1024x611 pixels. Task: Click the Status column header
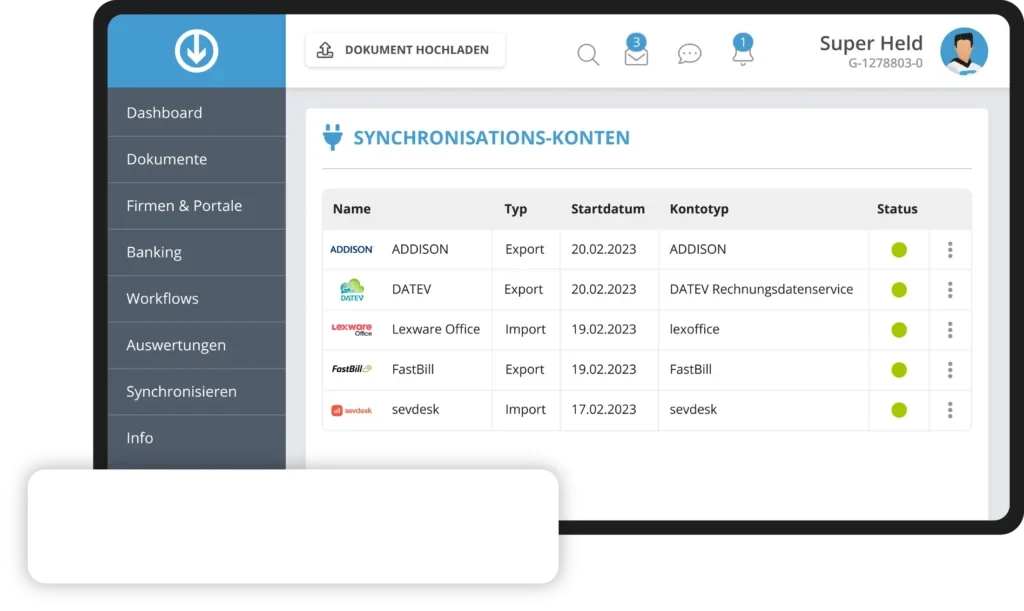897,209
